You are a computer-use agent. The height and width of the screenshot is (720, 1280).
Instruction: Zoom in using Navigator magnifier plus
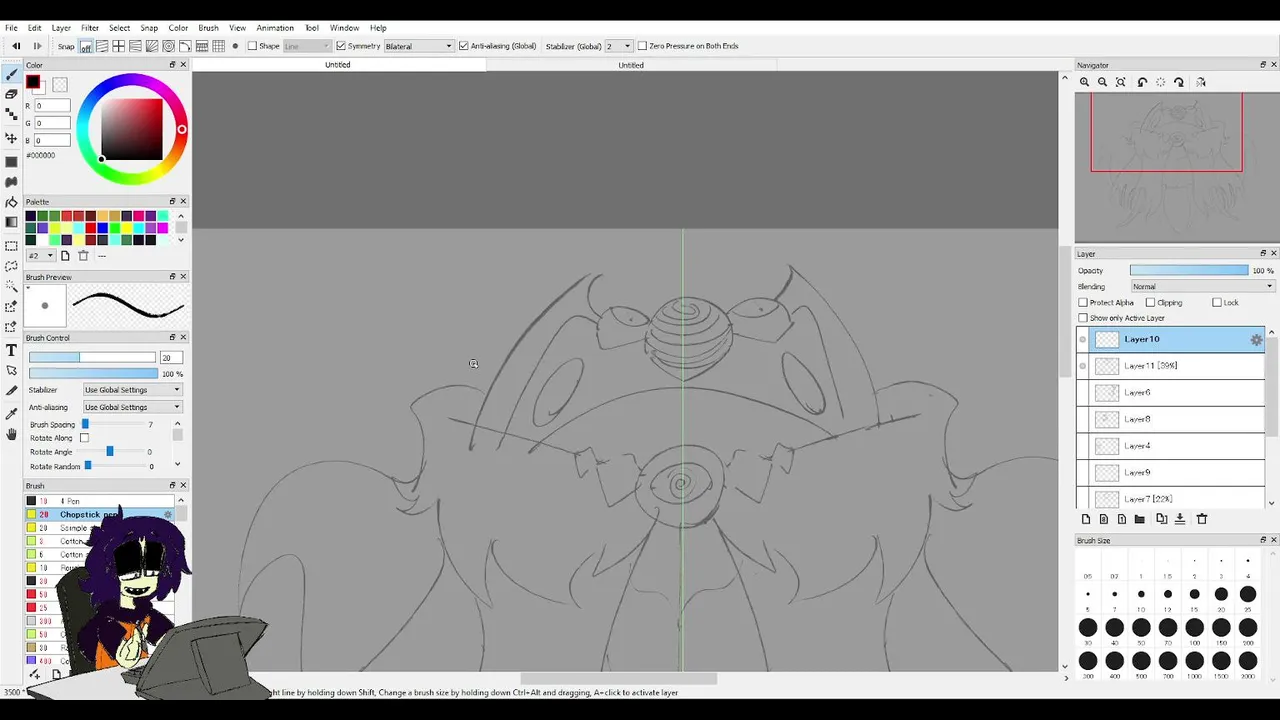point(1084,82)
